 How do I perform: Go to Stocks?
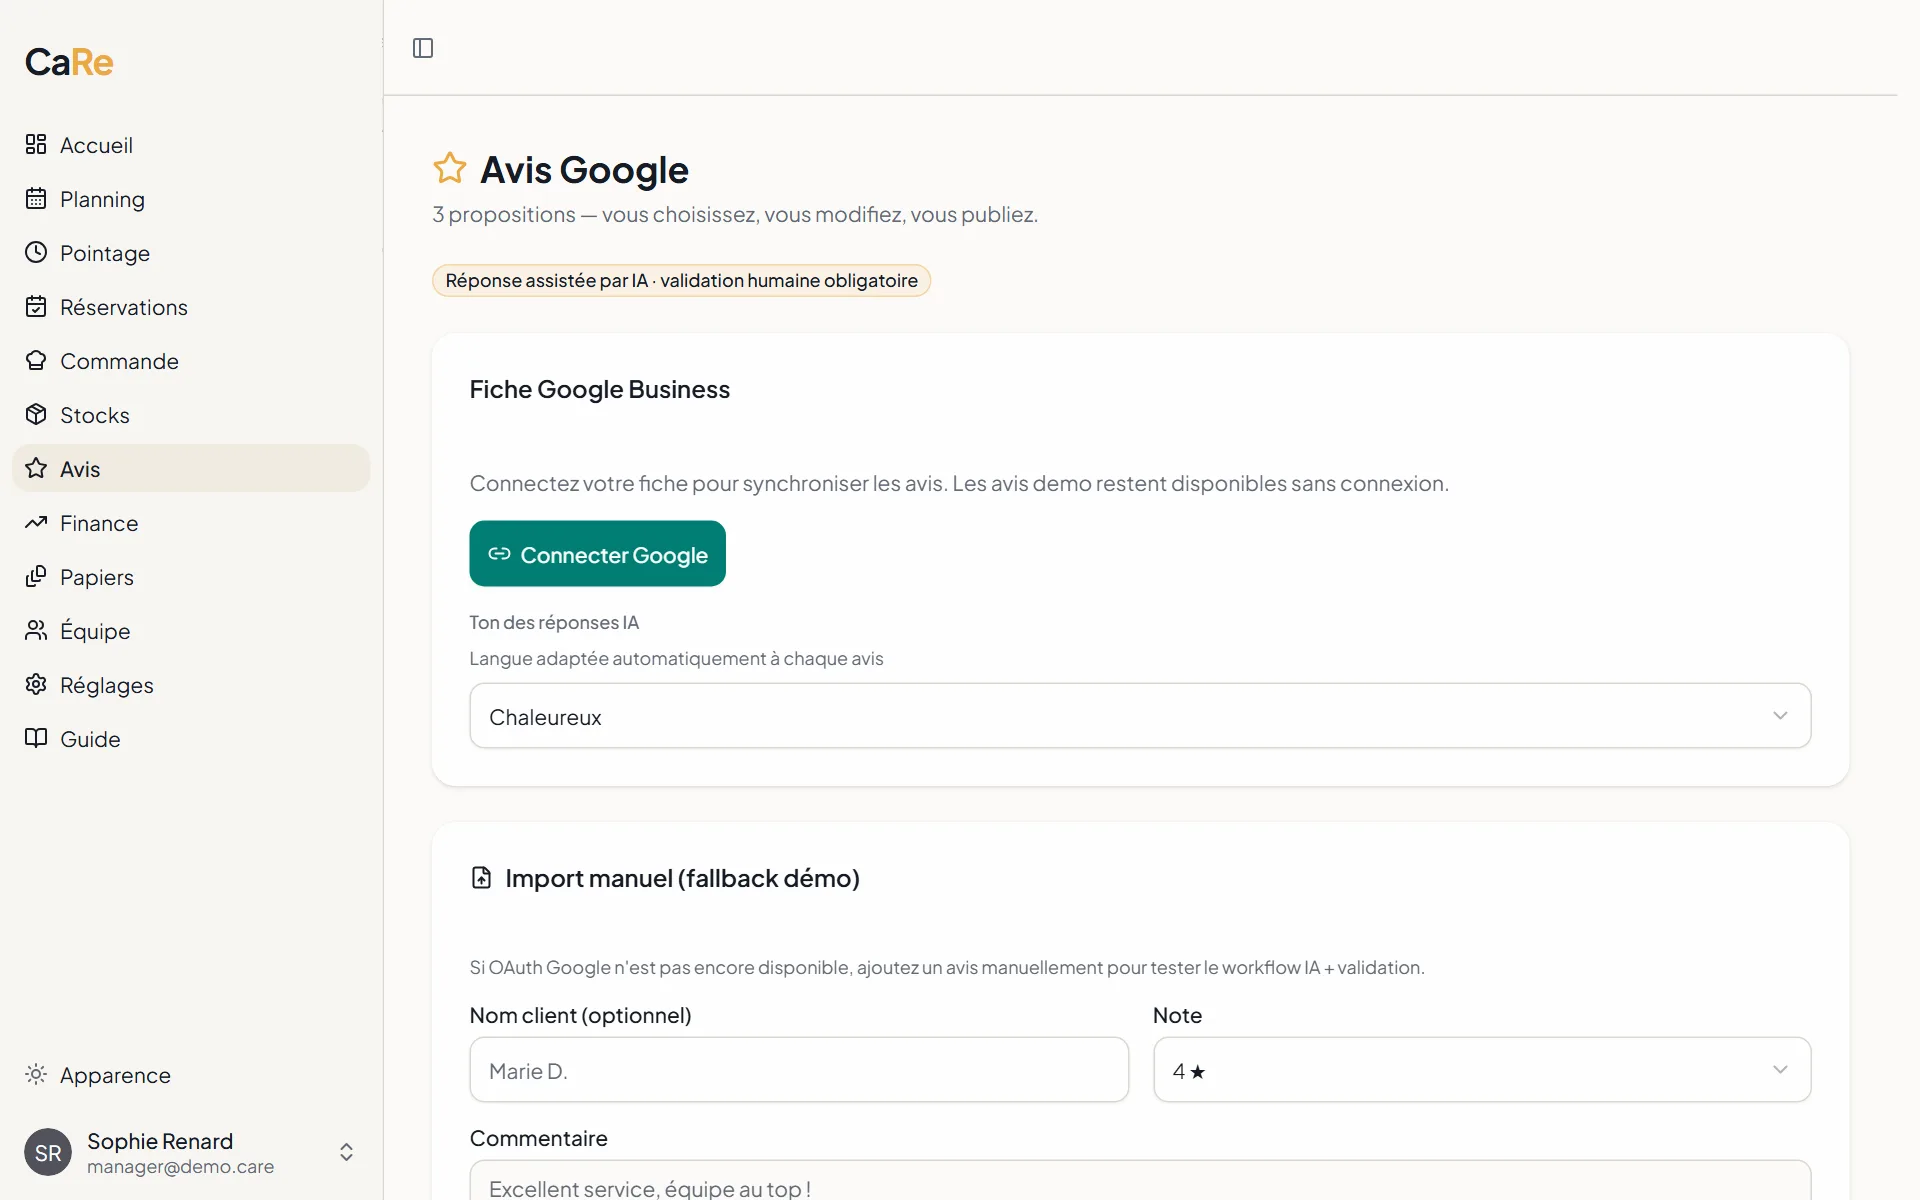191,414
